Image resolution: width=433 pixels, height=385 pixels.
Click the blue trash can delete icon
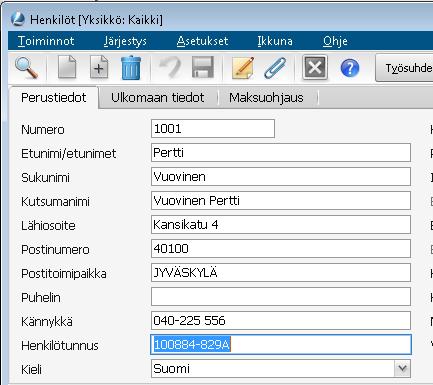131,68
